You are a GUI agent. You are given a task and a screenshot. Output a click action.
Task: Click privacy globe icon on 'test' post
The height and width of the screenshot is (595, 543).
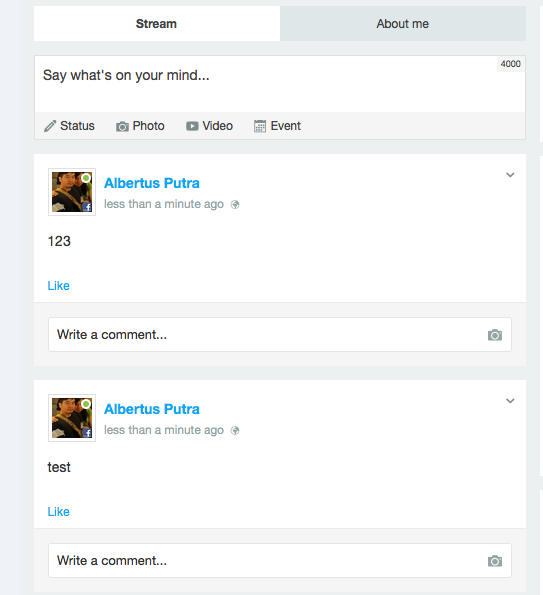point(235,430)
